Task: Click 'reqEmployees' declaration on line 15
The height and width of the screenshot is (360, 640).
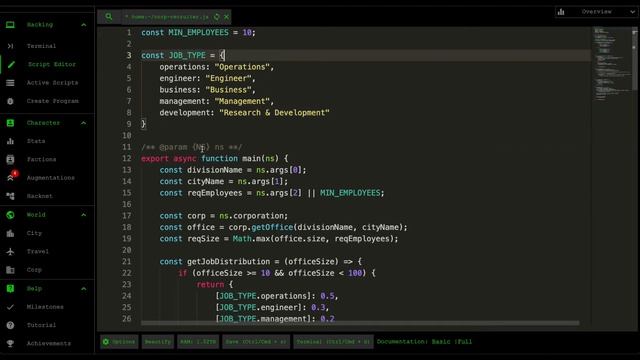Action: [214, 193]
